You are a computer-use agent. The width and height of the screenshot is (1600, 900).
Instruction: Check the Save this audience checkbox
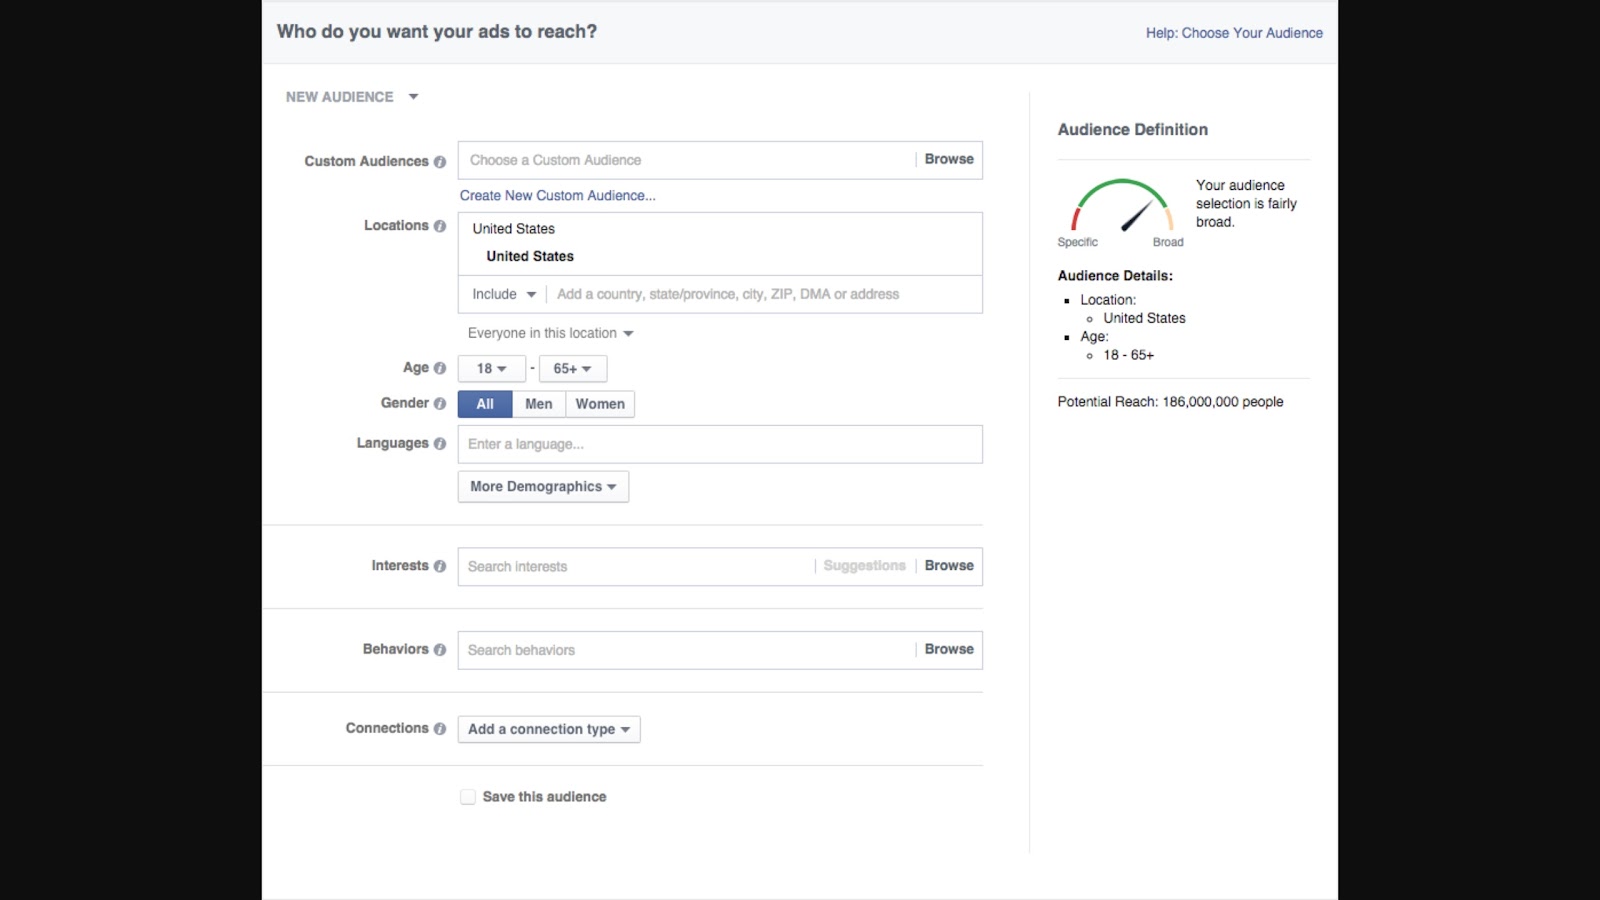pyautogui.click(x=468, y=797)
